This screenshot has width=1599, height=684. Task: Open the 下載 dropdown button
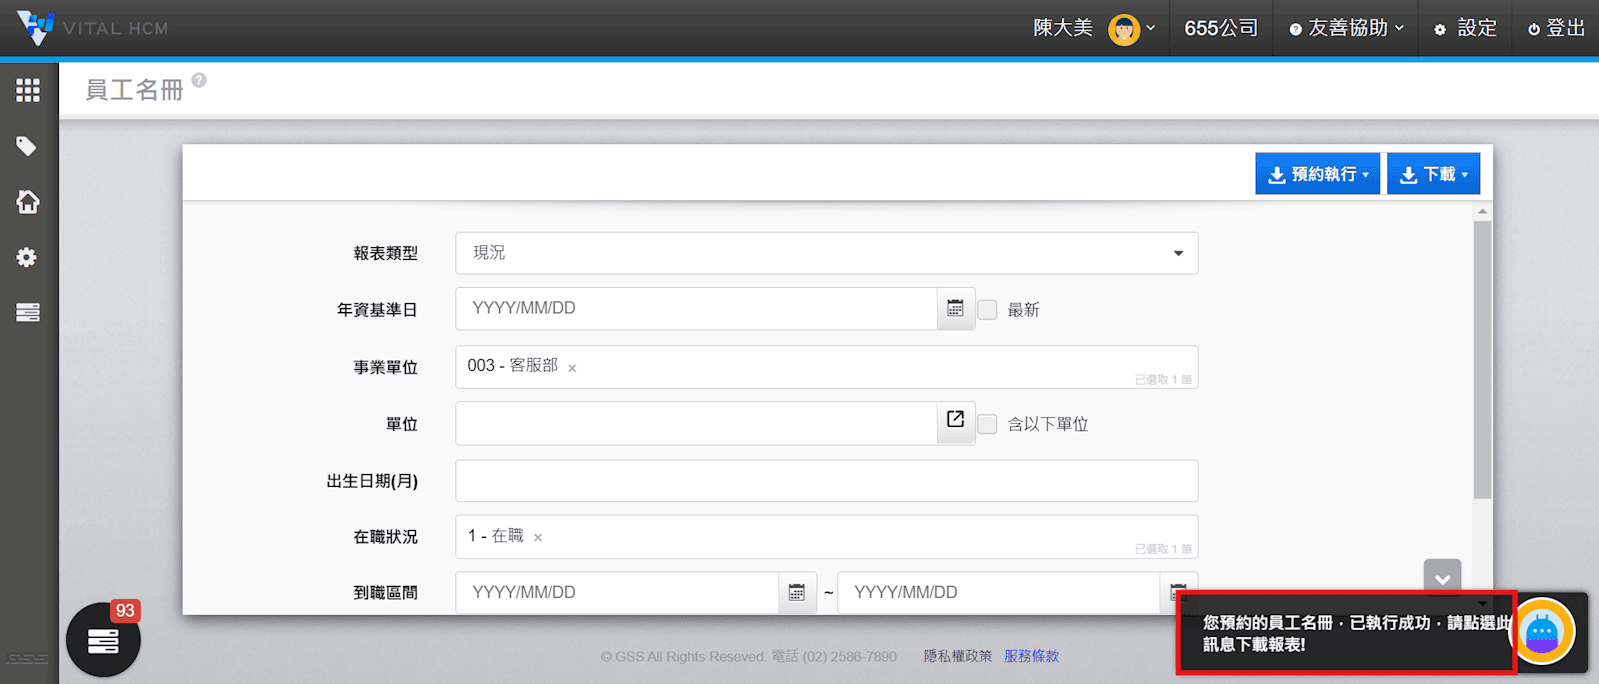click(1433, 174)
